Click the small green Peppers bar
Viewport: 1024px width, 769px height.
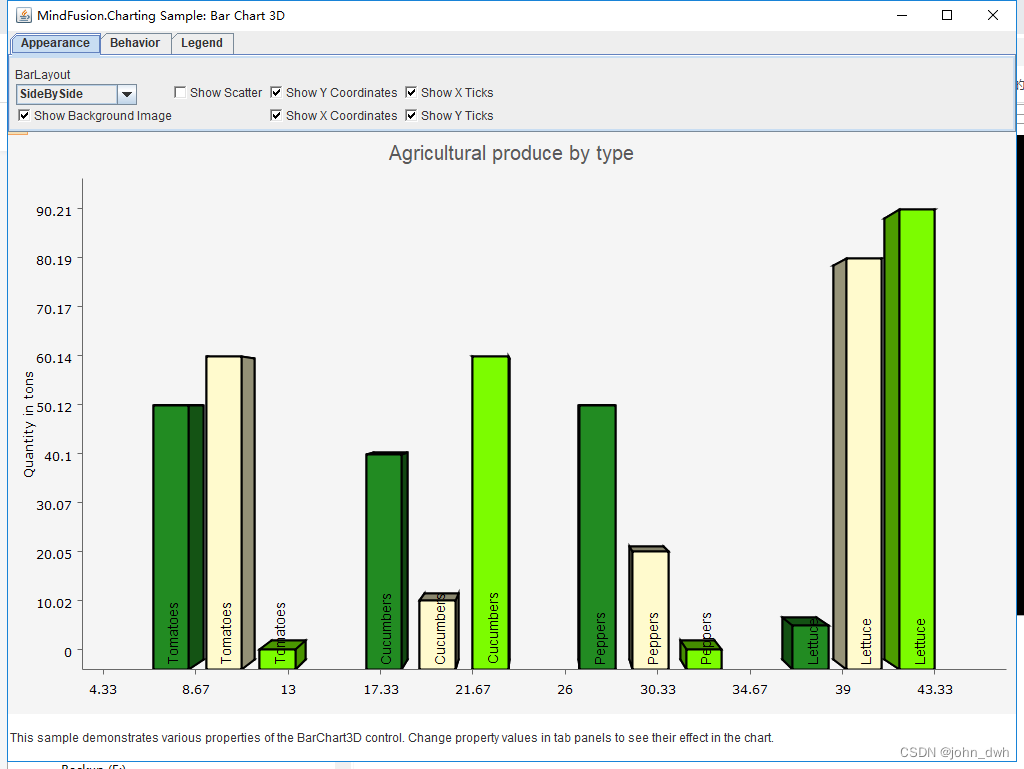700,653
